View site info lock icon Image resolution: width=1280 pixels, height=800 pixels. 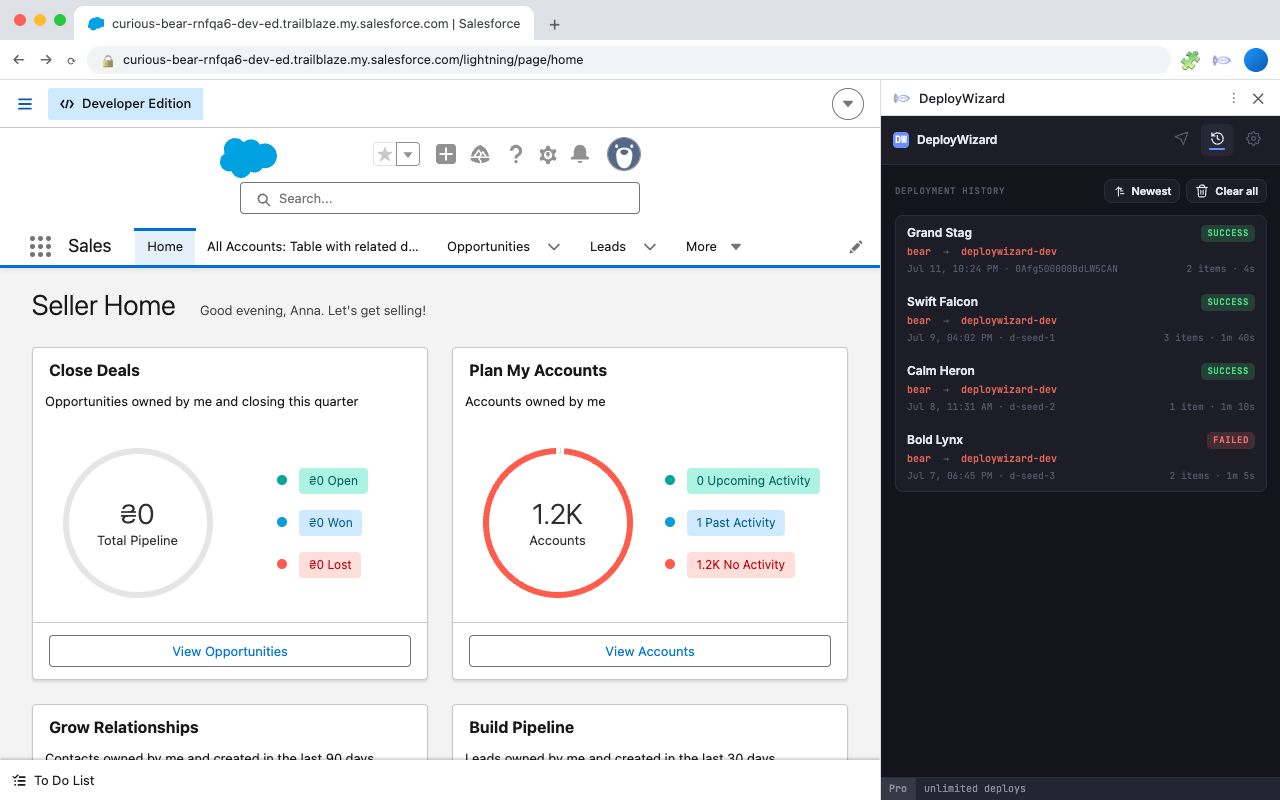[x=108, y=60]
